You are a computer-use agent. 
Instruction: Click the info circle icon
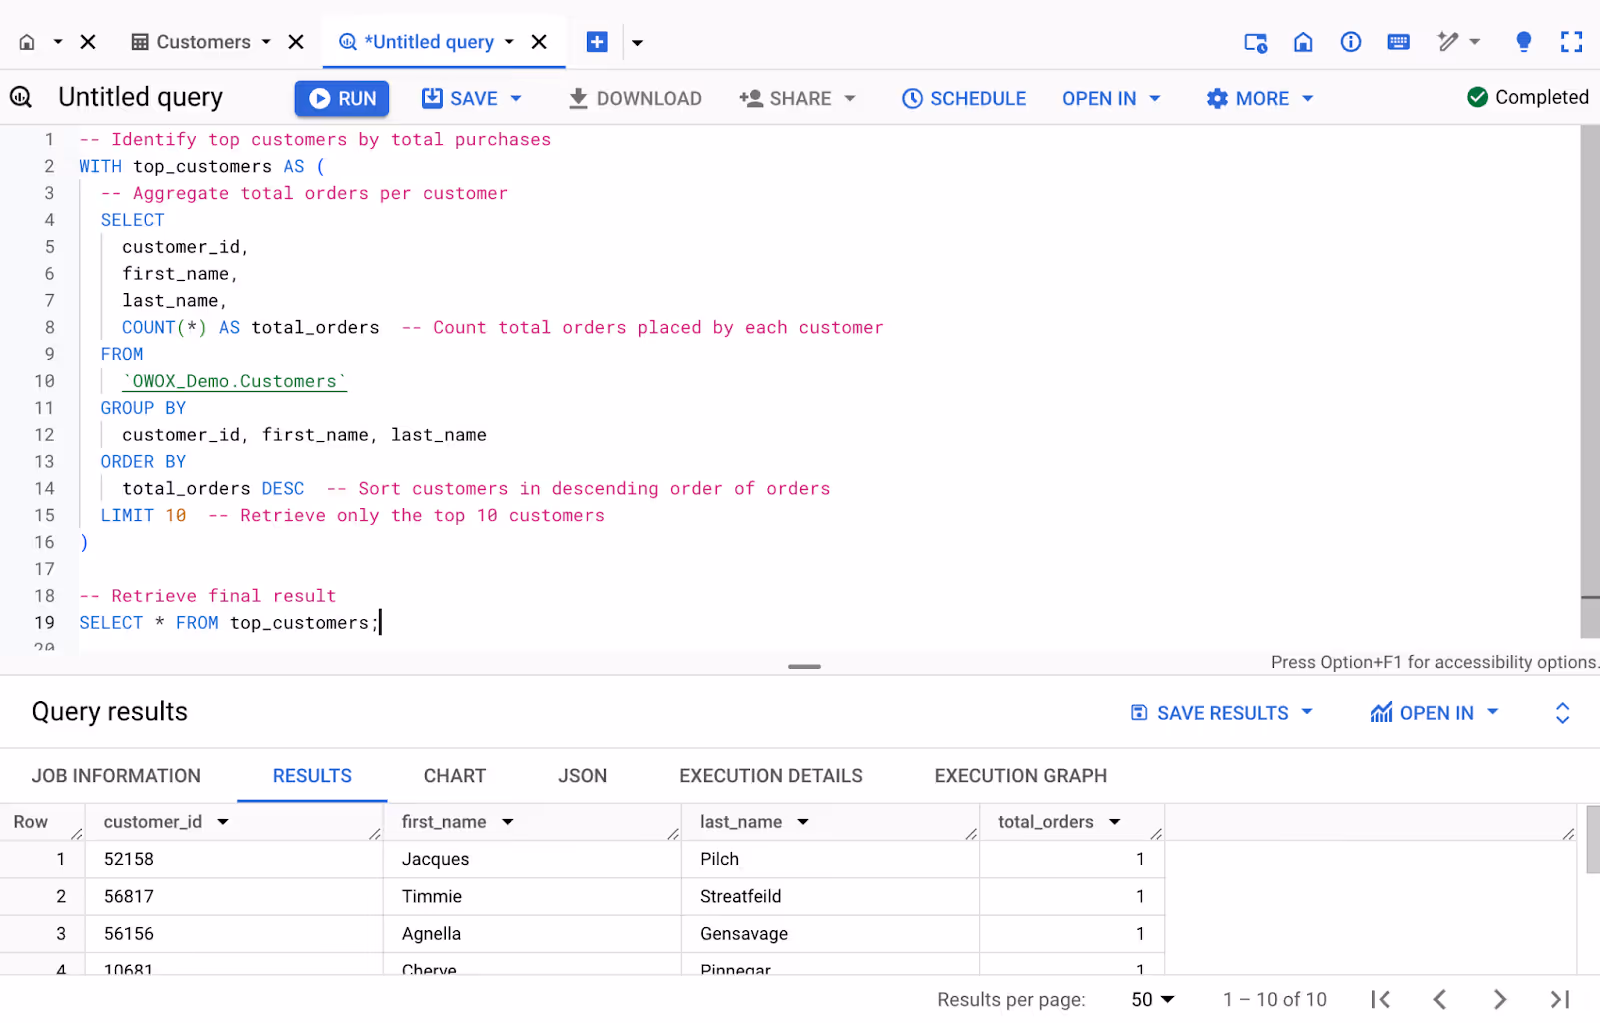pos(1351,42)
